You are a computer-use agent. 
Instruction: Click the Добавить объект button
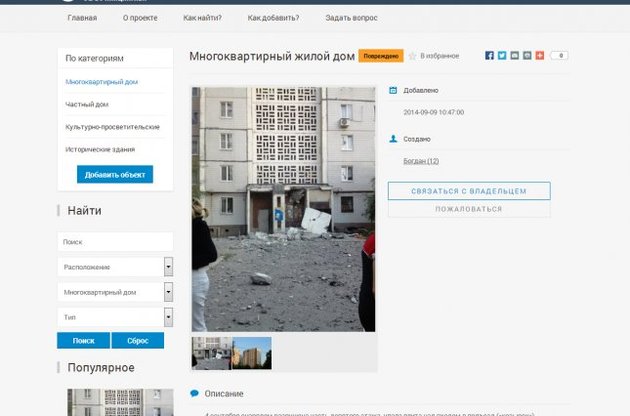coord(115,174)
